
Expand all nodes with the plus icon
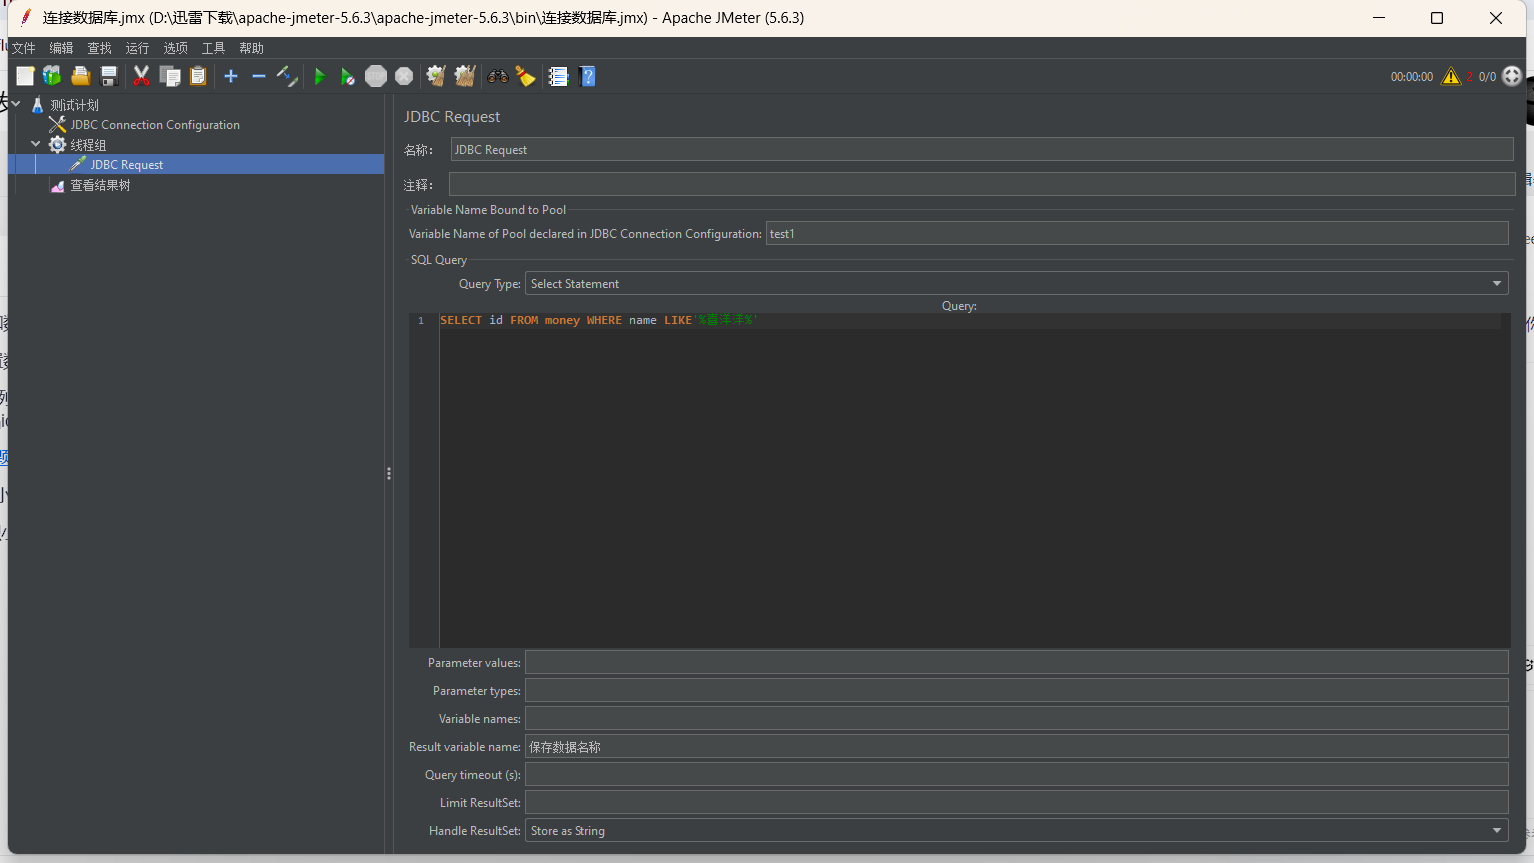pyautogui.click(x=231, y=76)
